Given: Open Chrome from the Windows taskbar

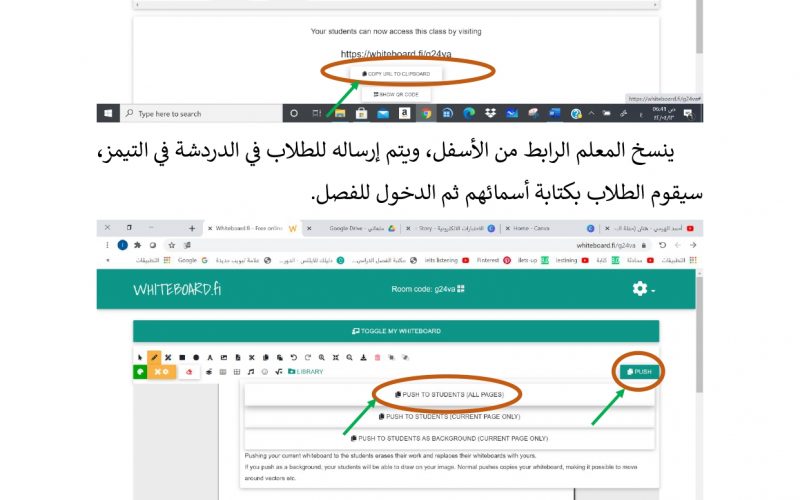Looking at the screenshot, I should point(426,113).
